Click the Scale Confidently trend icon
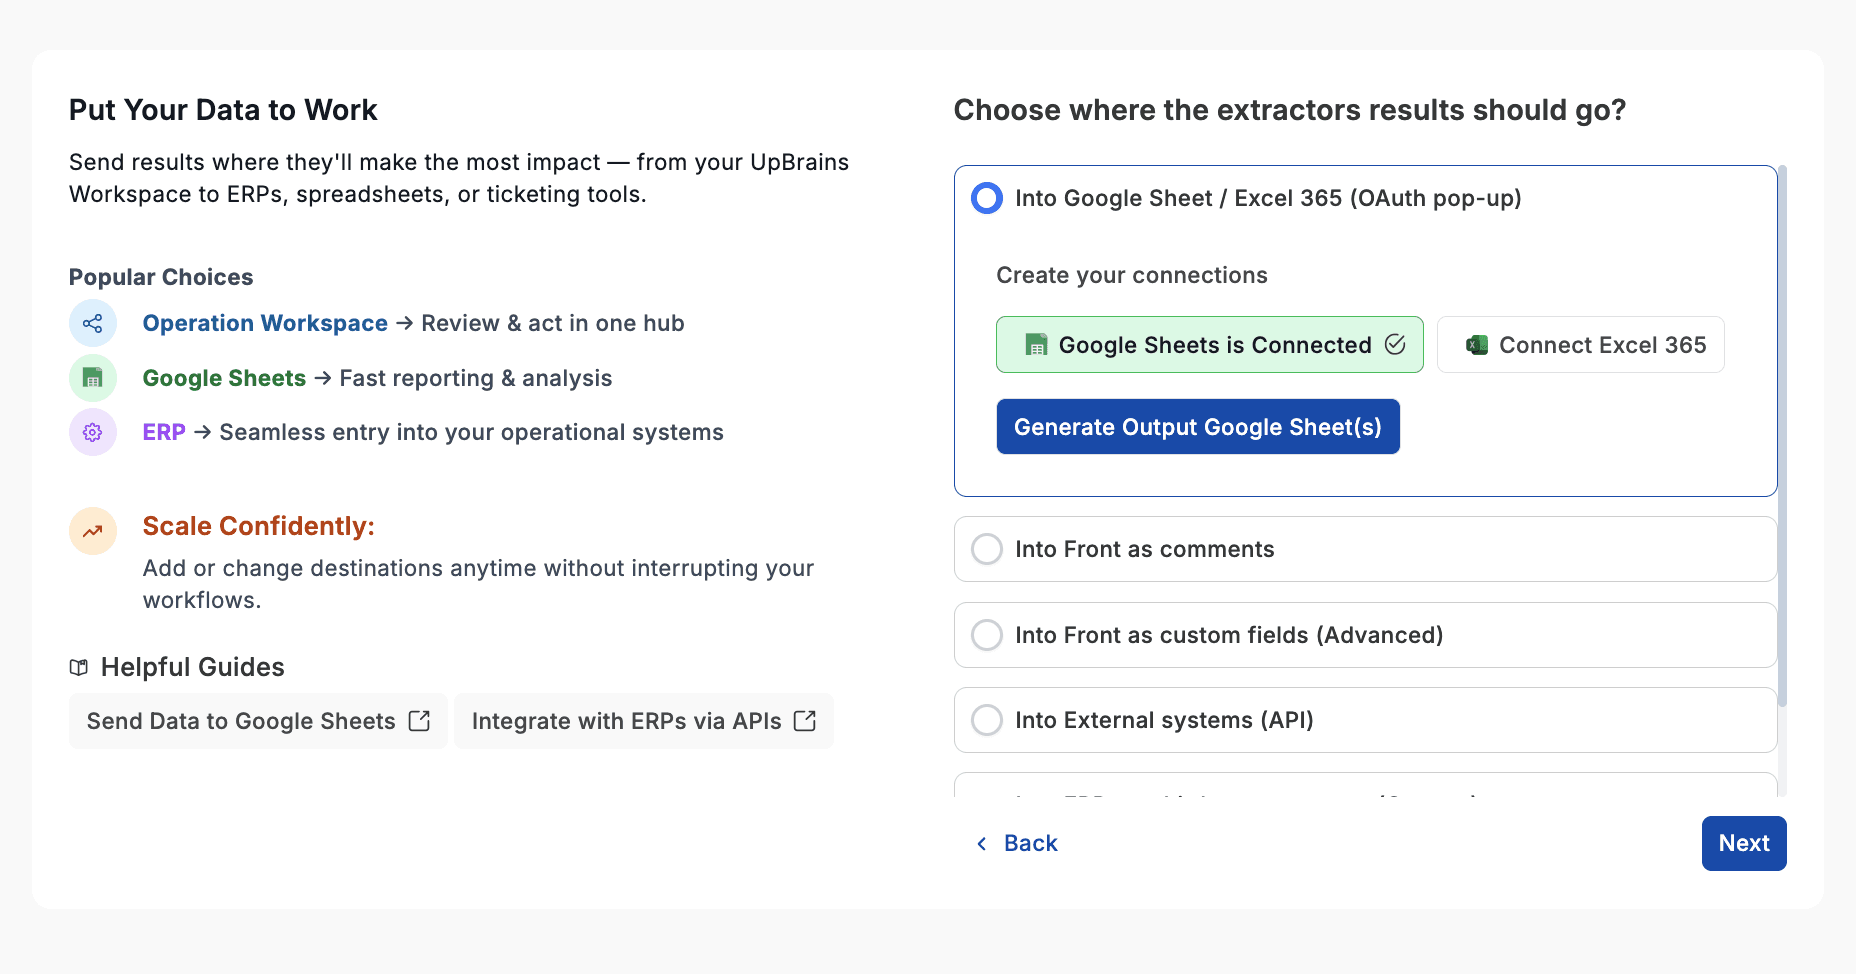This screenshot has width=1856, height=974. pos(93,531)
